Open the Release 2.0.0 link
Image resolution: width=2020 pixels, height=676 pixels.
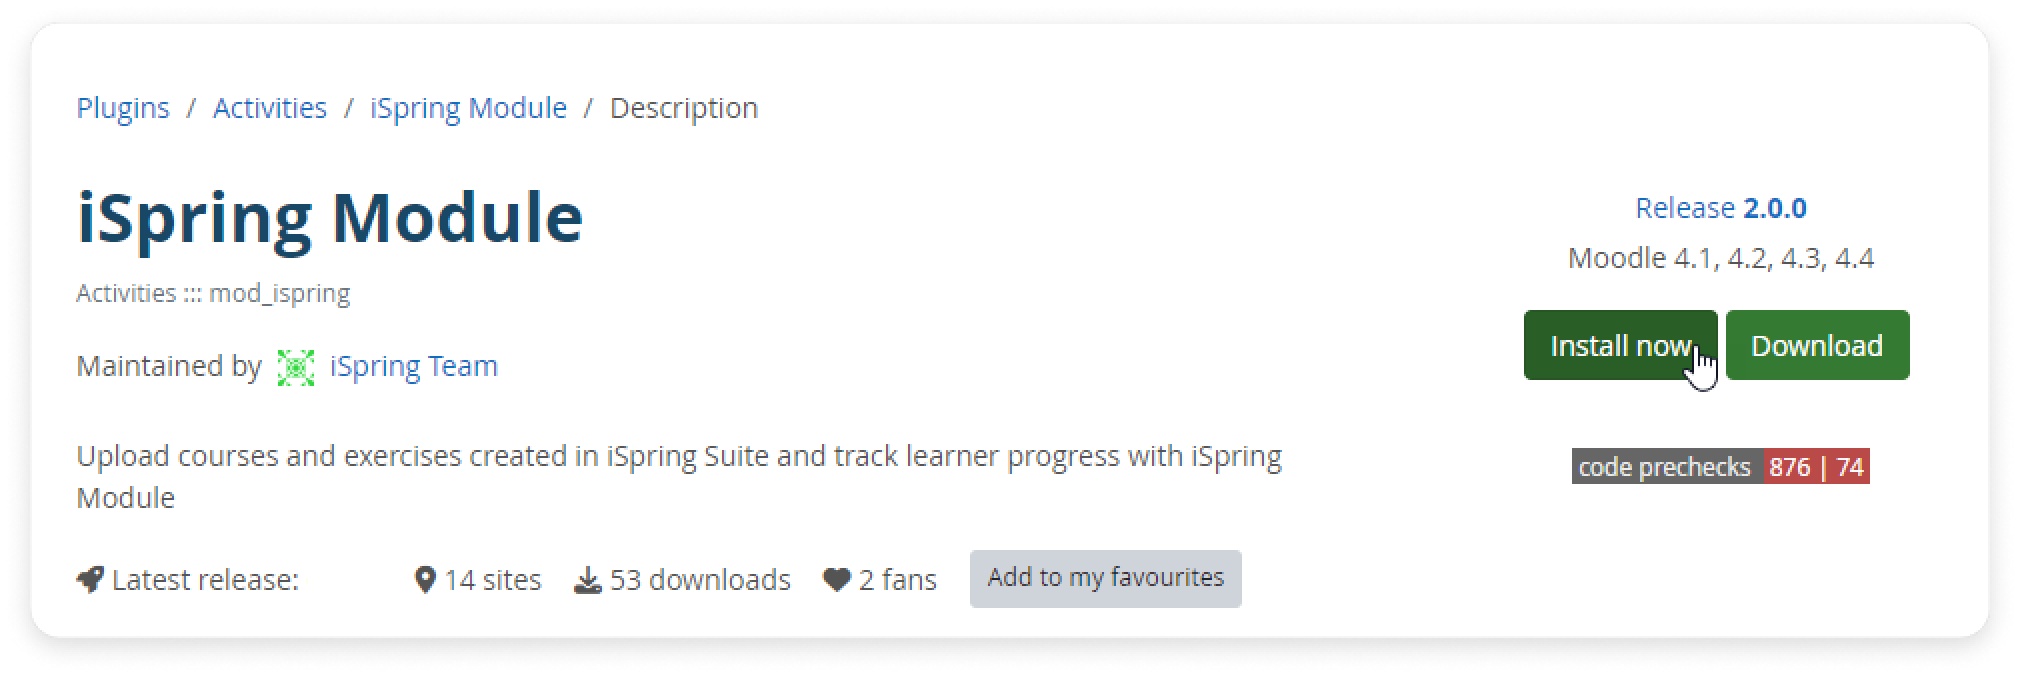point(1720,208)
